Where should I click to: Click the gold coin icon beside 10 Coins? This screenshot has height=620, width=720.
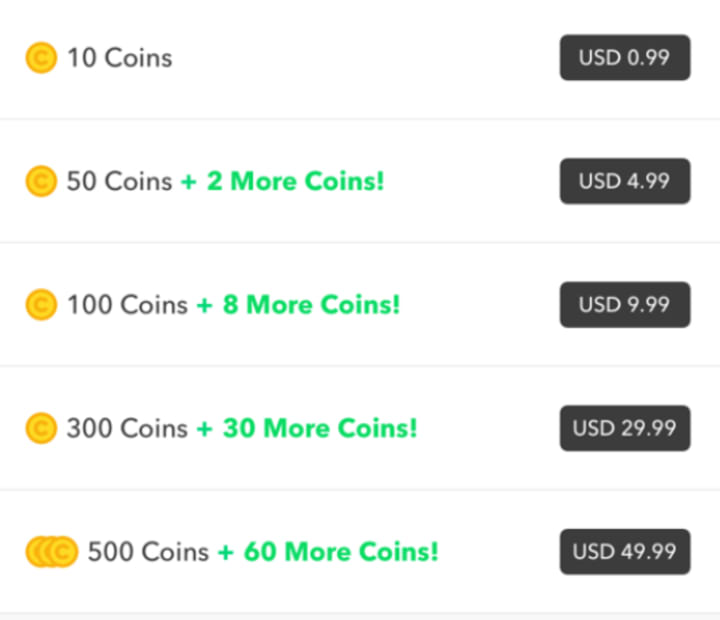pos(41,58)
